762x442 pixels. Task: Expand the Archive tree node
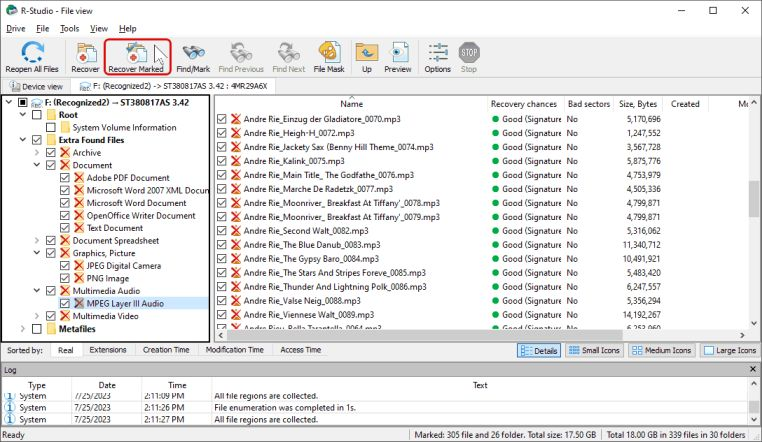pyautogui.click(x=37, y=153)
